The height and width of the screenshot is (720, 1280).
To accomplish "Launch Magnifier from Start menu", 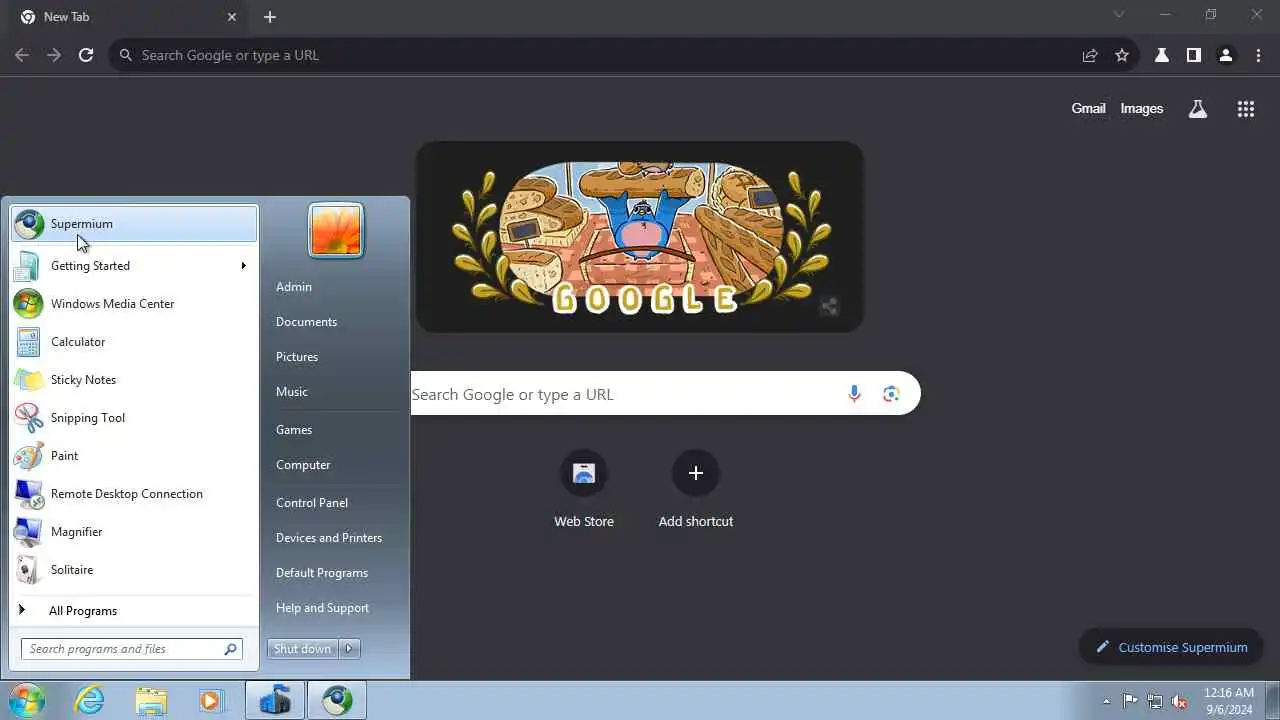I will [x=134, y=532].
